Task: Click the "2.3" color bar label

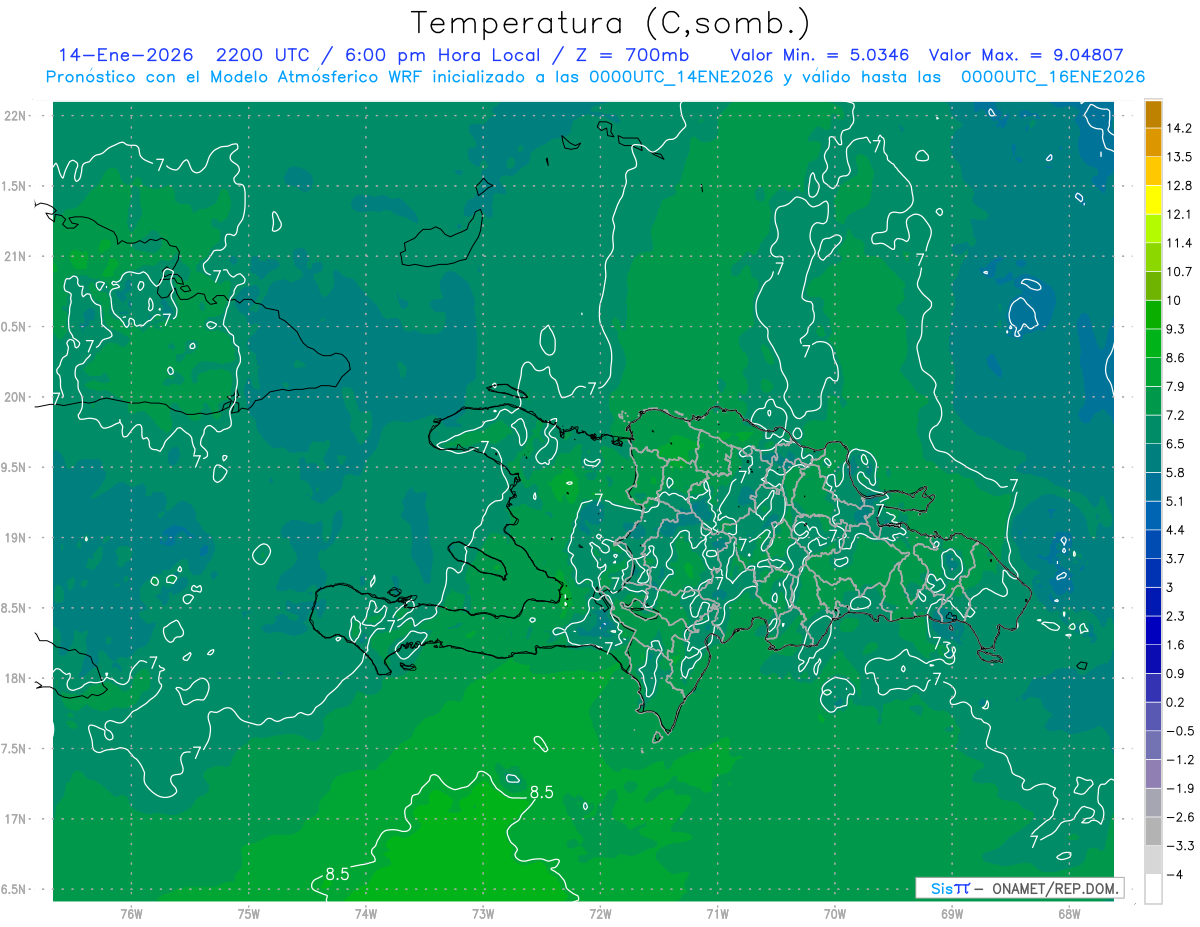Action: 1175,616
